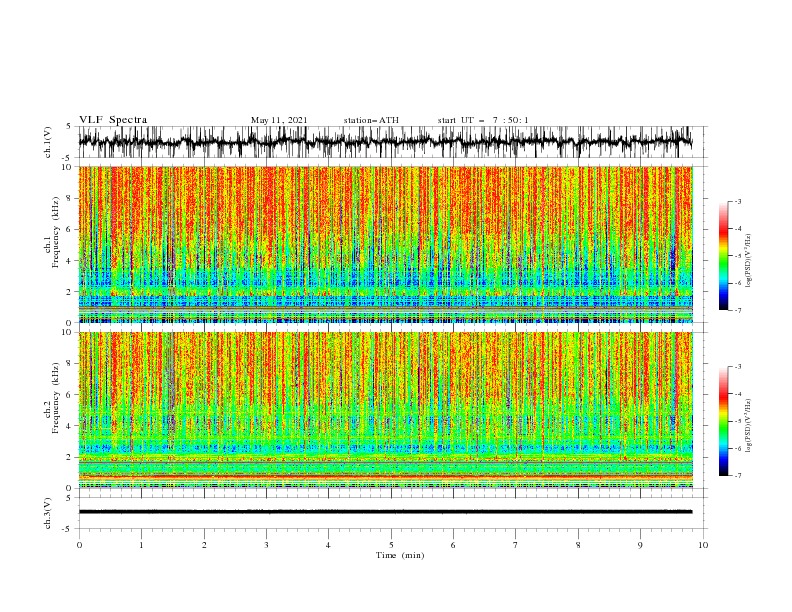792x612 pixels.
Task: Click the ch.2 Frequency (kHz) axis label
Action: (52, 398)
